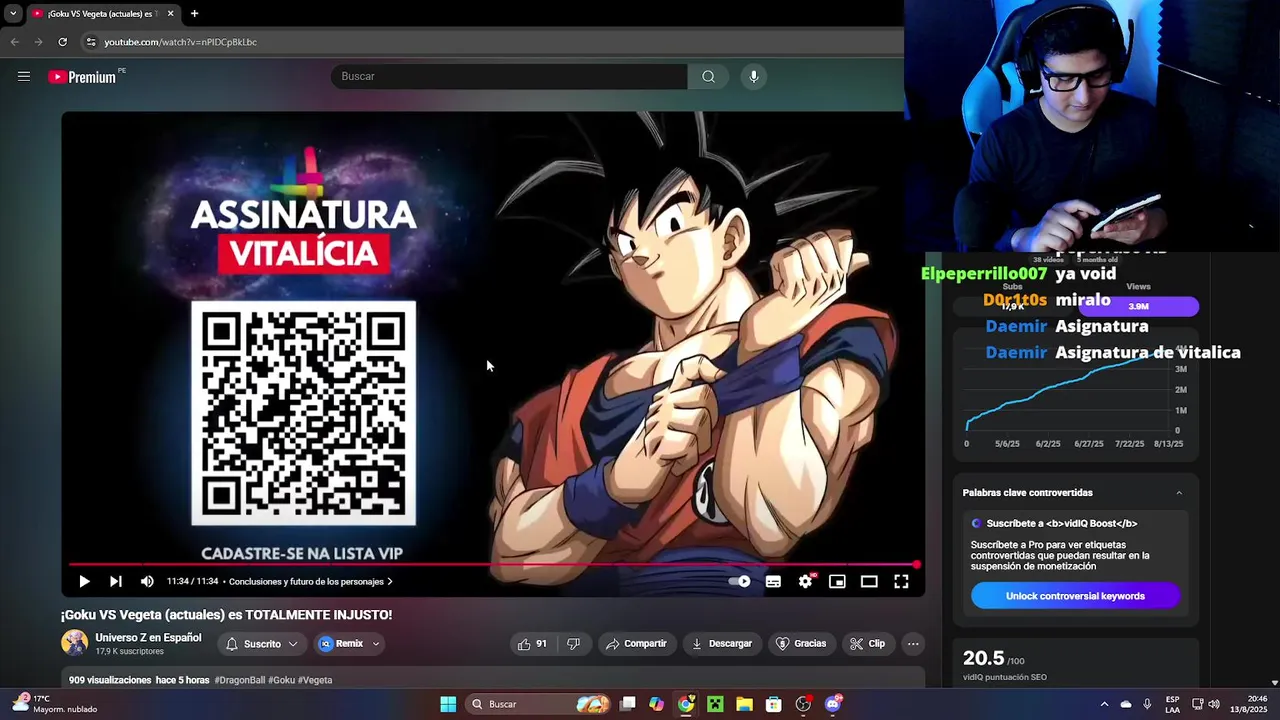Go forward in browser
This screenshot has height=720, width=1280.
pyautogui.click(x=38, y=42)
